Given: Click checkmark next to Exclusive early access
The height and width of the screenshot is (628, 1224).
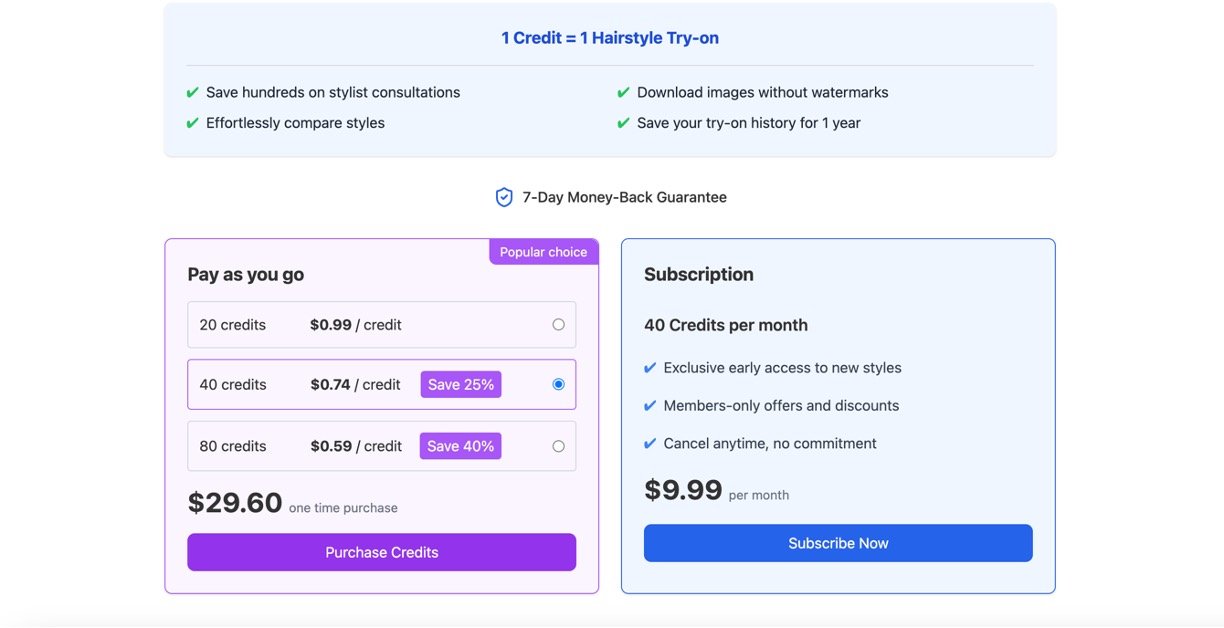Looking at the screenshot, I should point(650,368).
